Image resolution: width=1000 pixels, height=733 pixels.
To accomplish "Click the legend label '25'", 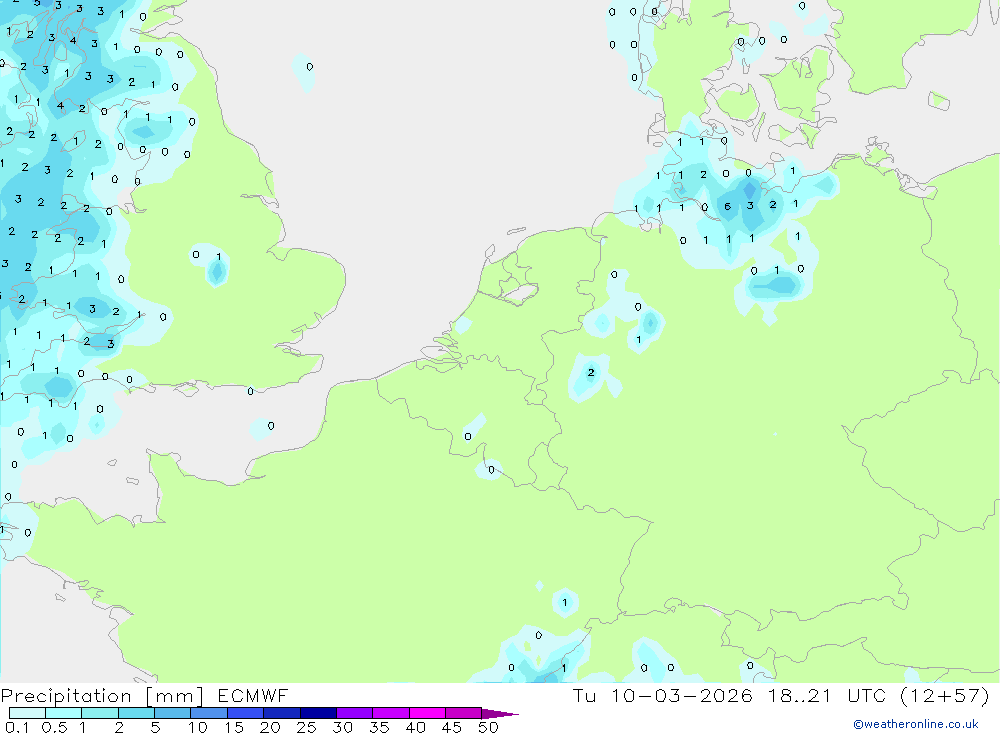I will click(306, 727).
